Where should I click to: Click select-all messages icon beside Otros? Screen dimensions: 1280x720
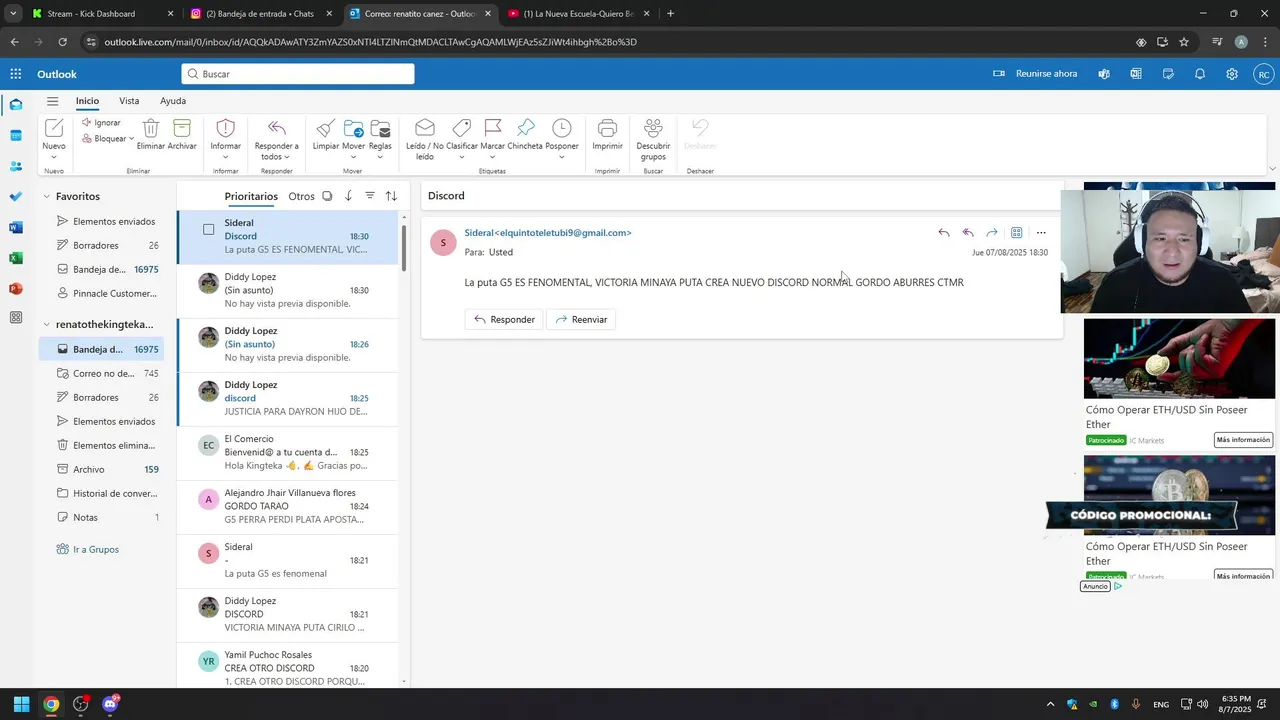click(327, 196)
